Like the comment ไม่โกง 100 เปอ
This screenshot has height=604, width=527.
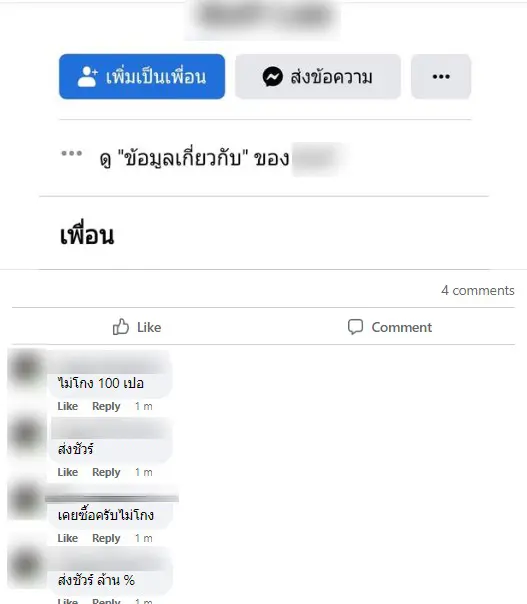(67, 406)
